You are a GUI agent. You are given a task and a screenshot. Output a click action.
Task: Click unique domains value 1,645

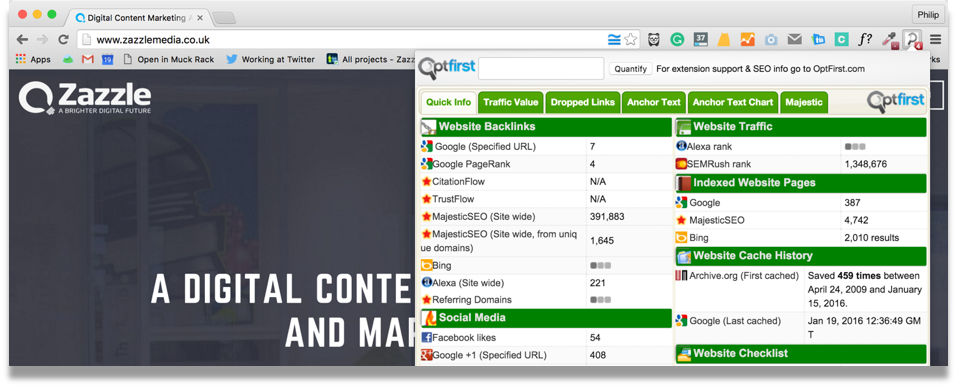point(601,241)
